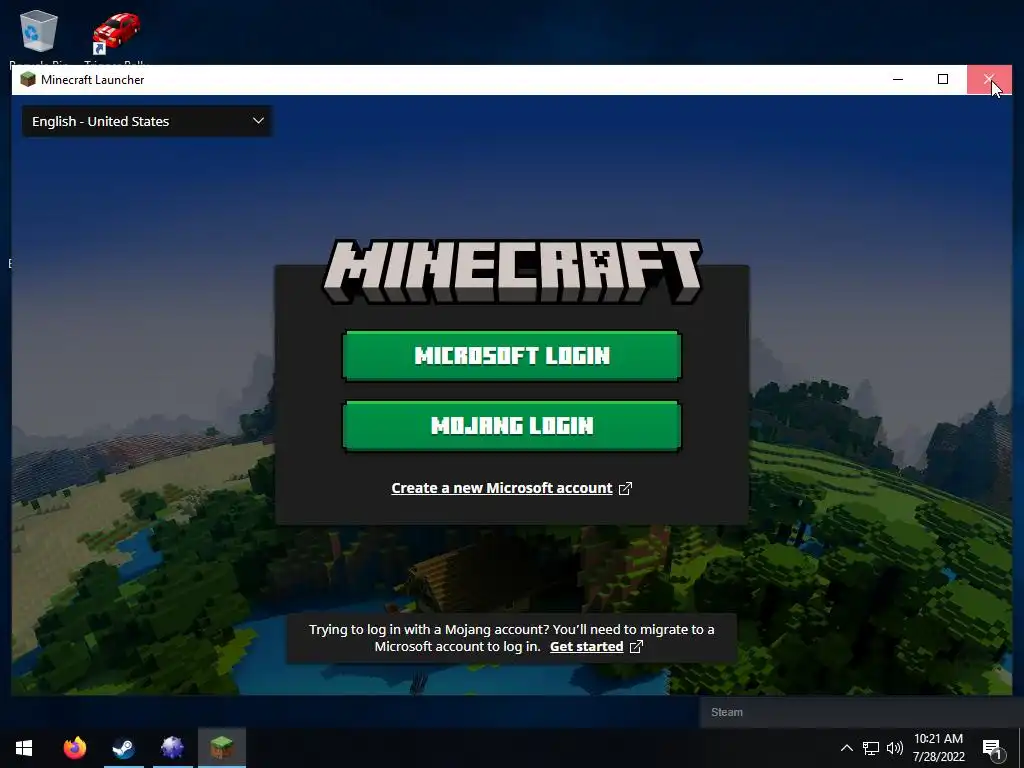Click the Microsoft Login button
This screenshot has height=768, width=1024.
pyautogui.click(x=512, y=355)
